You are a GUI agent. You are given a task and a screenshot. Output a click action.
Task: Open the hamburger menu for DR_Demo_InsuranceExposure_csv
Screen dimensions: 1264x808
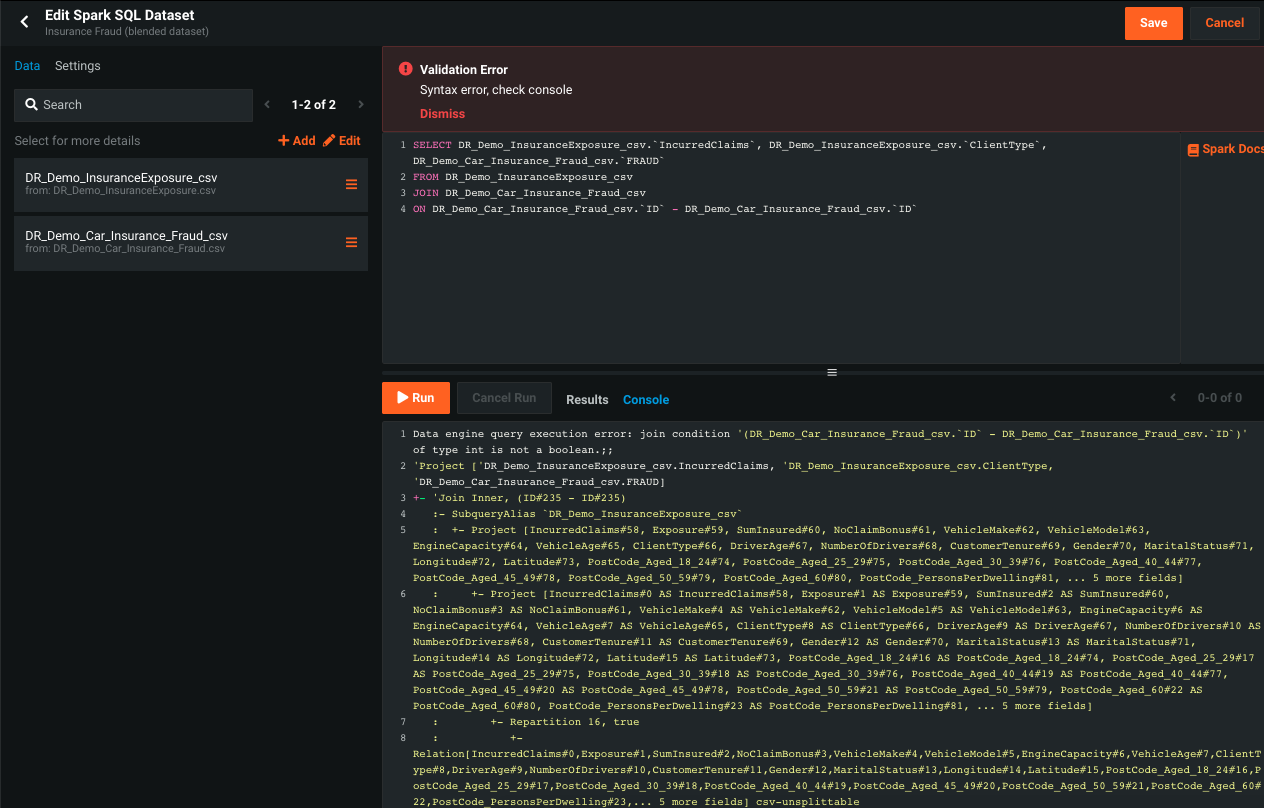pos(351,184)
